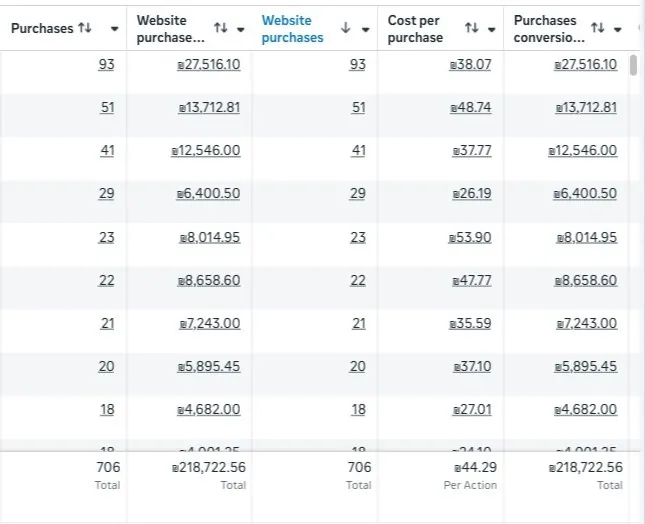Sort by Purchases conversion value arrows
Image resolution: width=645 pixels, height=524 pixels.
597,28
